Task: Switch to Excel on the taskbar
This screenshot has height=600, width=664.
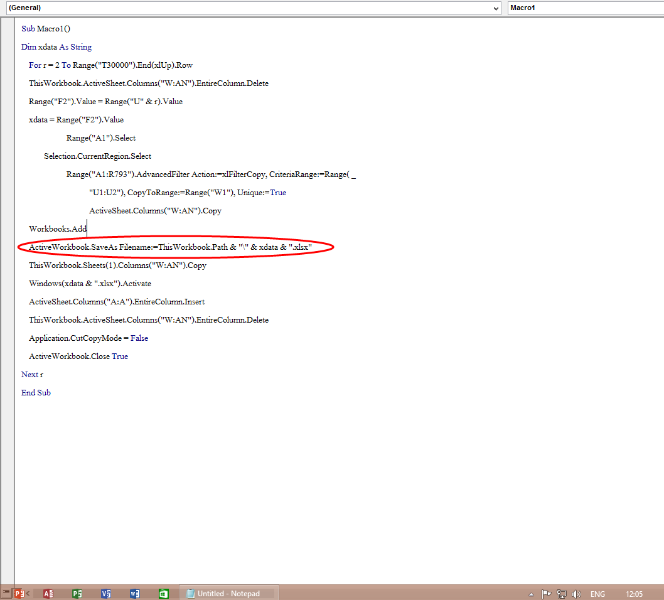Action: [x=164, y=593]
